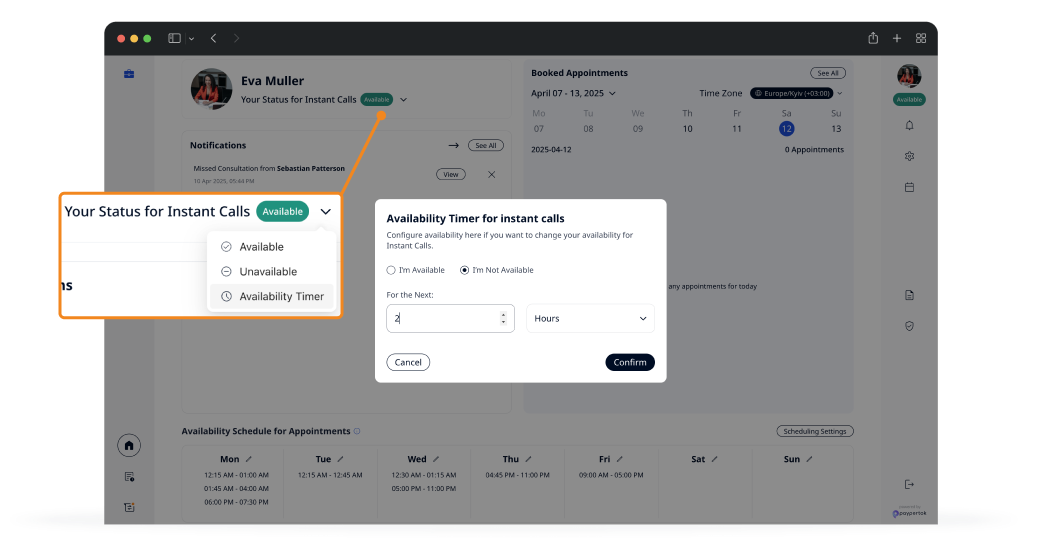Open a new tab with the plus icon

point(897,38)
